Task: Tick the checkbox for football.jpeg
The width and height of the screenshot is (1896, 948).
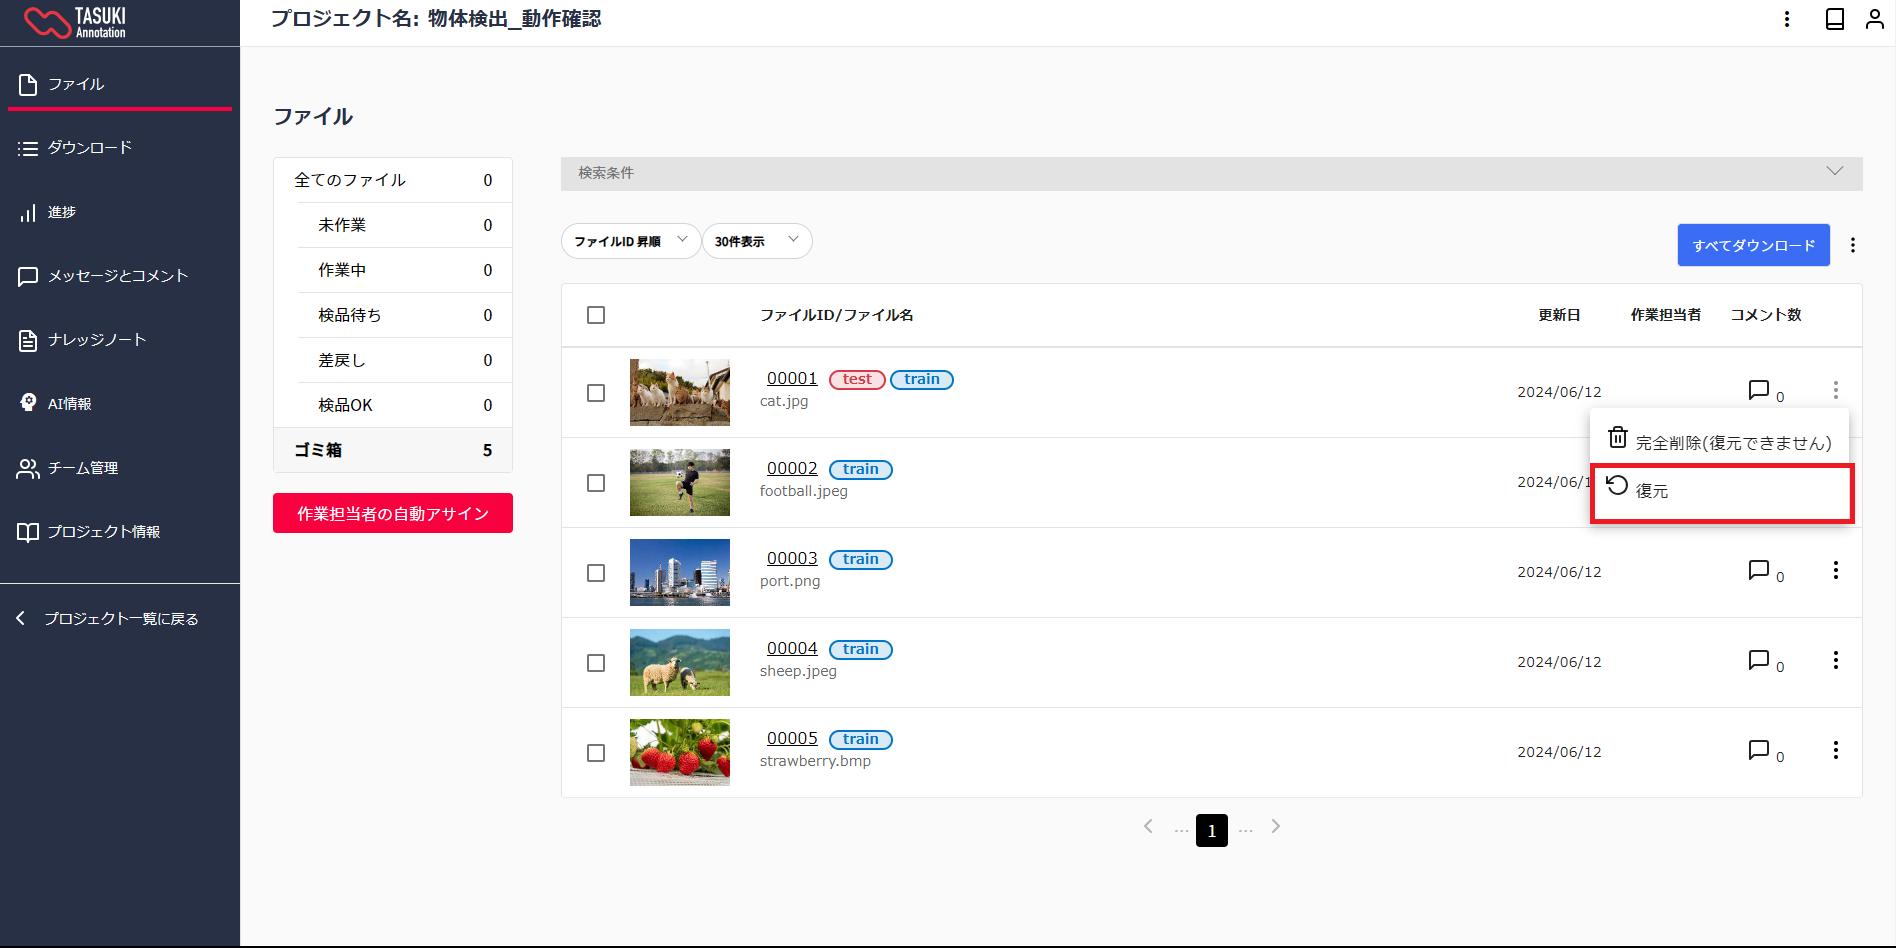Action: [596, 483]
